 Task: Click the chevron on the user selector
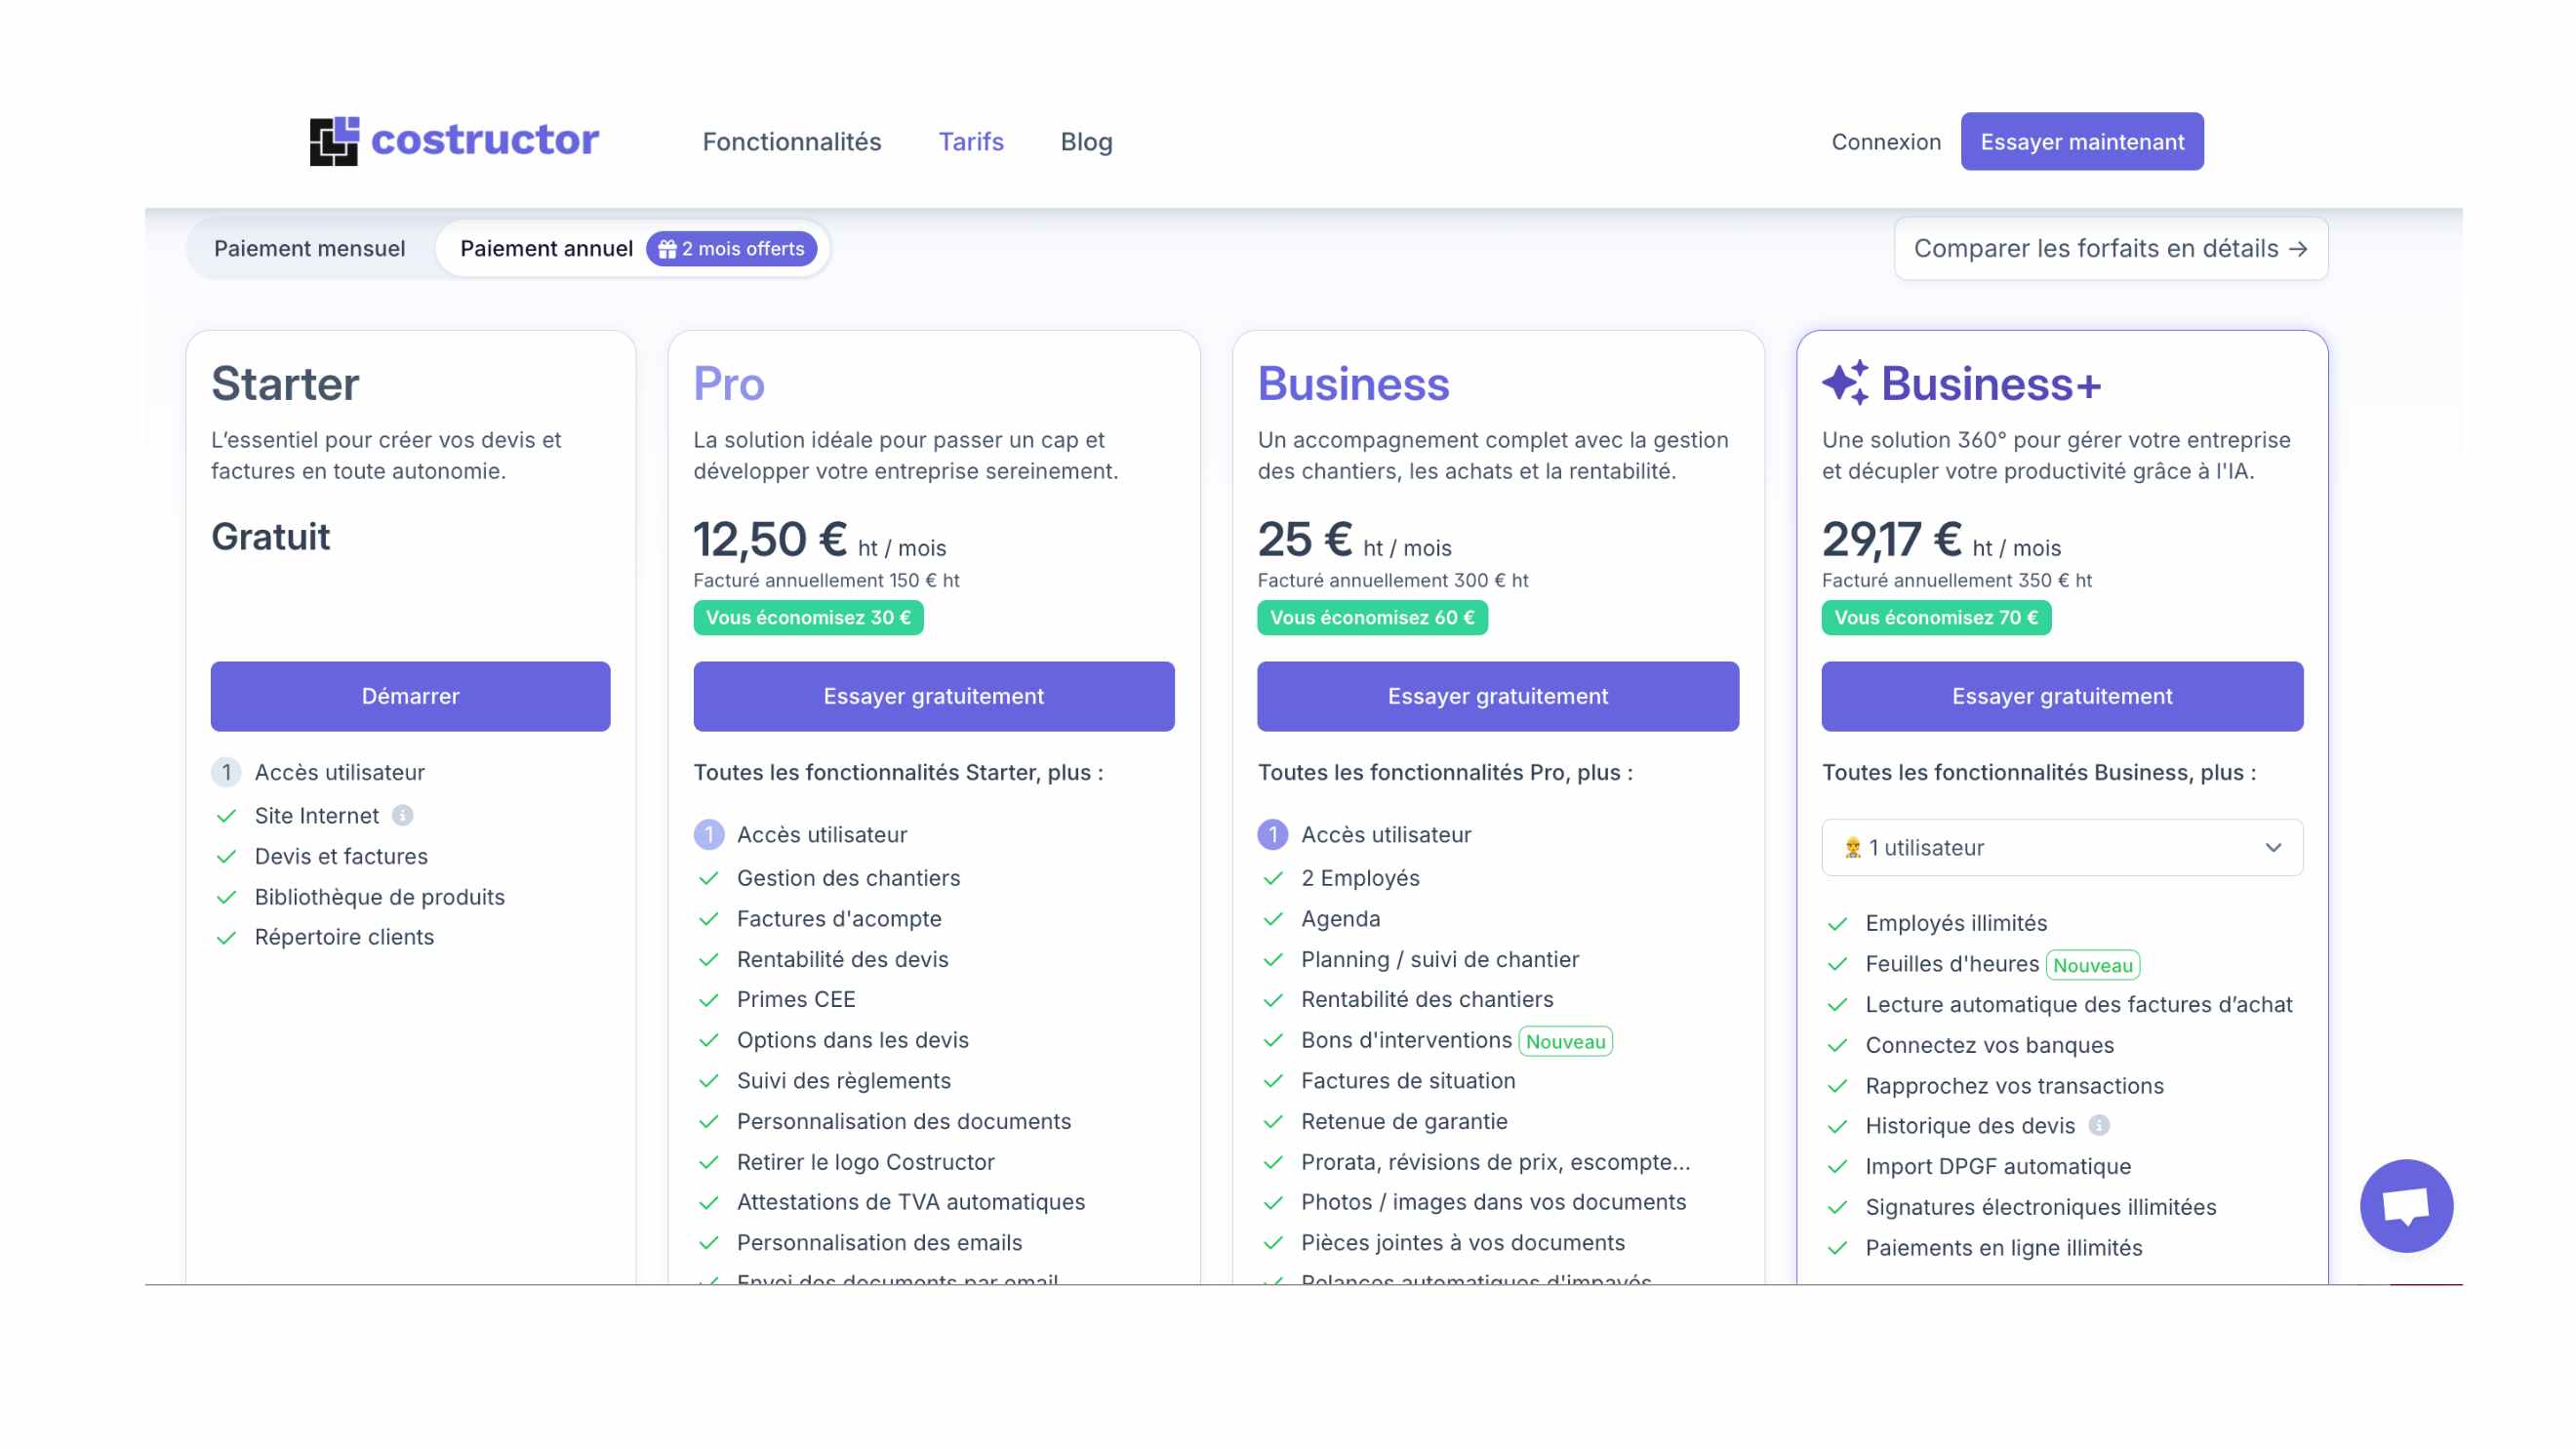tap(2272, 847)
